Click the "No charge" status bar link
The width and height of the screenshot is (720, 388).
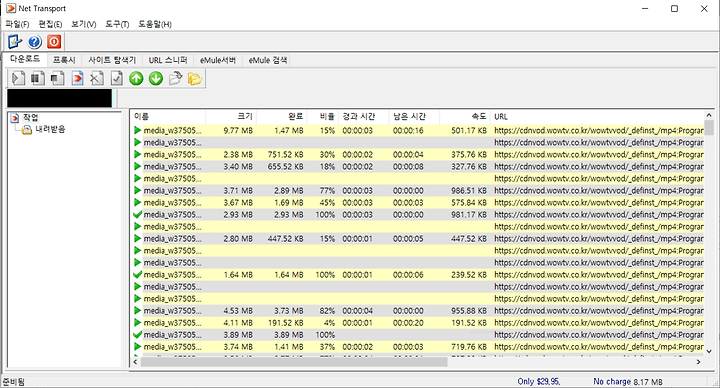pyautogui.click(x=612, y=381)
